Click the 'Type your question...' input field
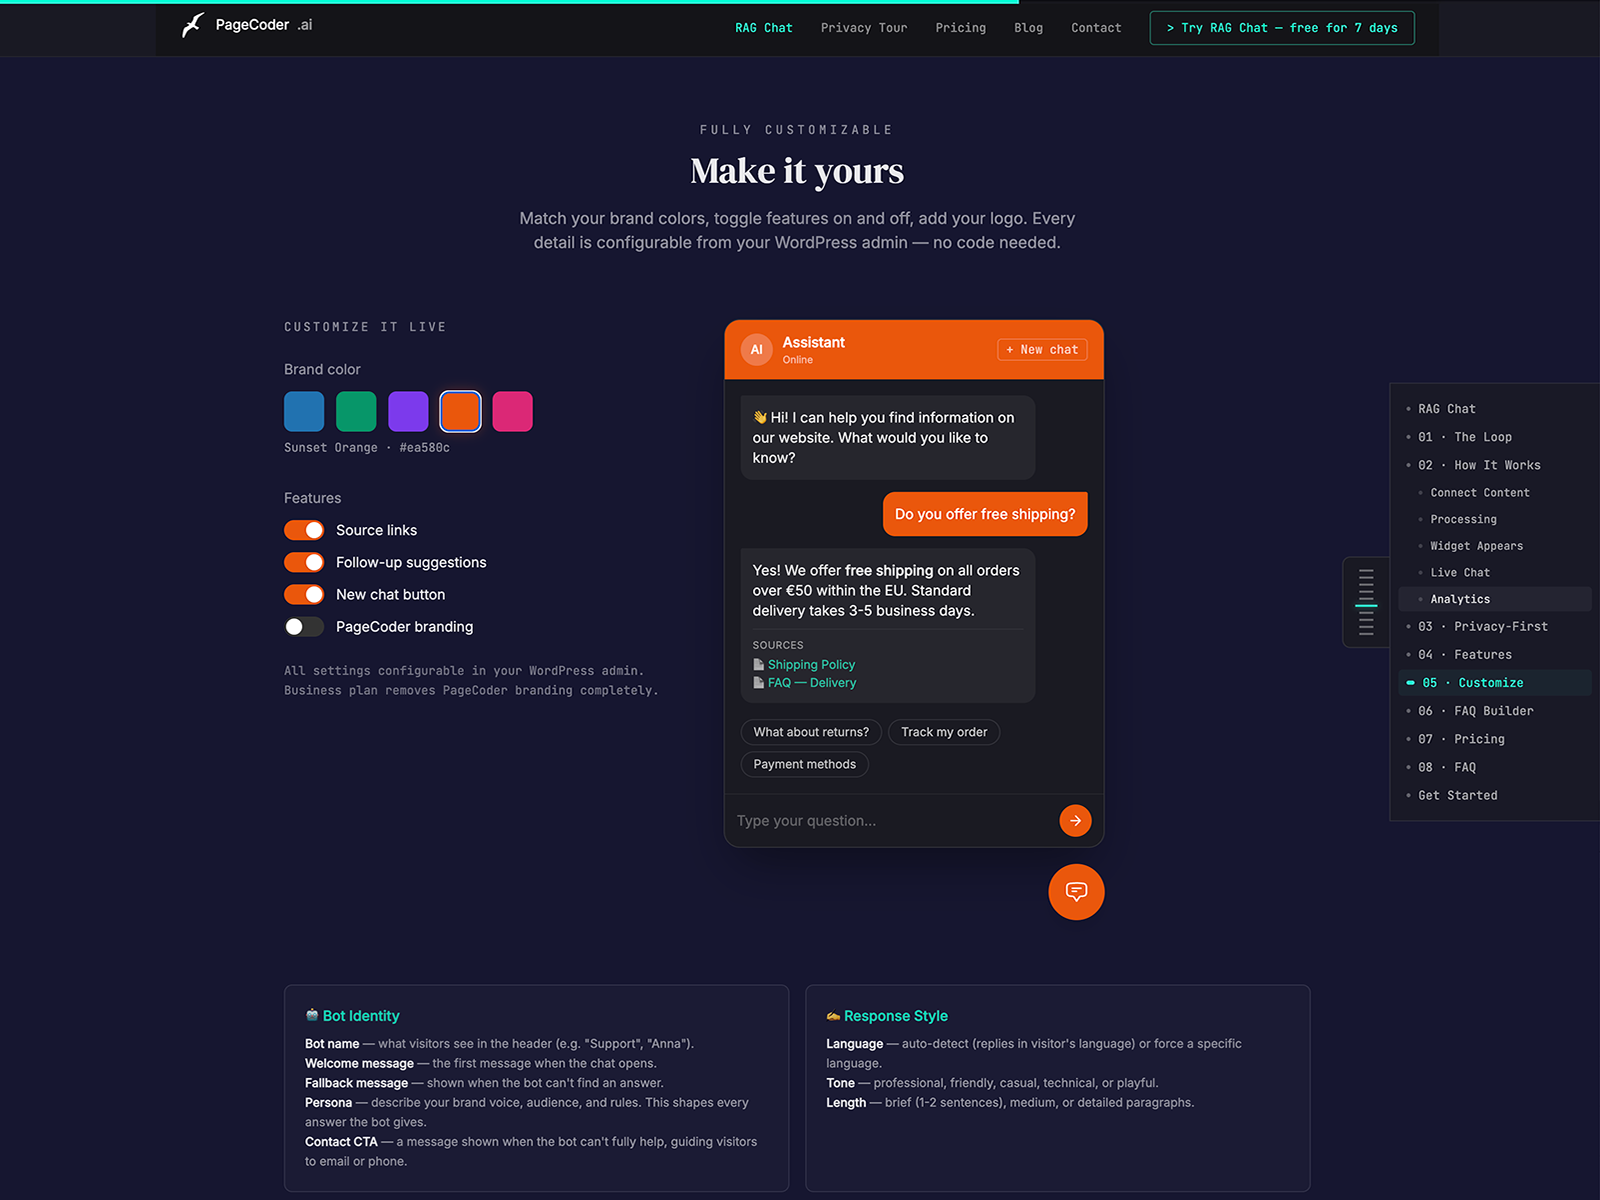 890,821
